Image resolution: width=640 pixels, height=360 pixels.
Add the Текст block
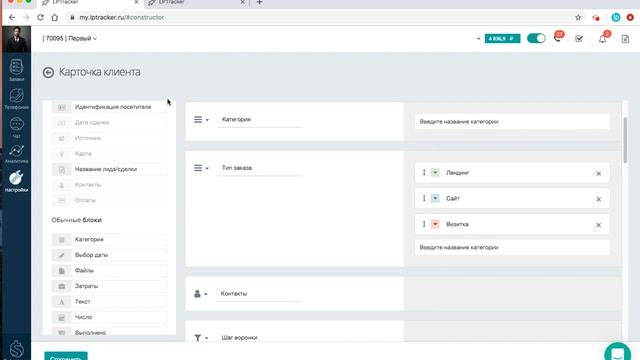coord(109,301)
